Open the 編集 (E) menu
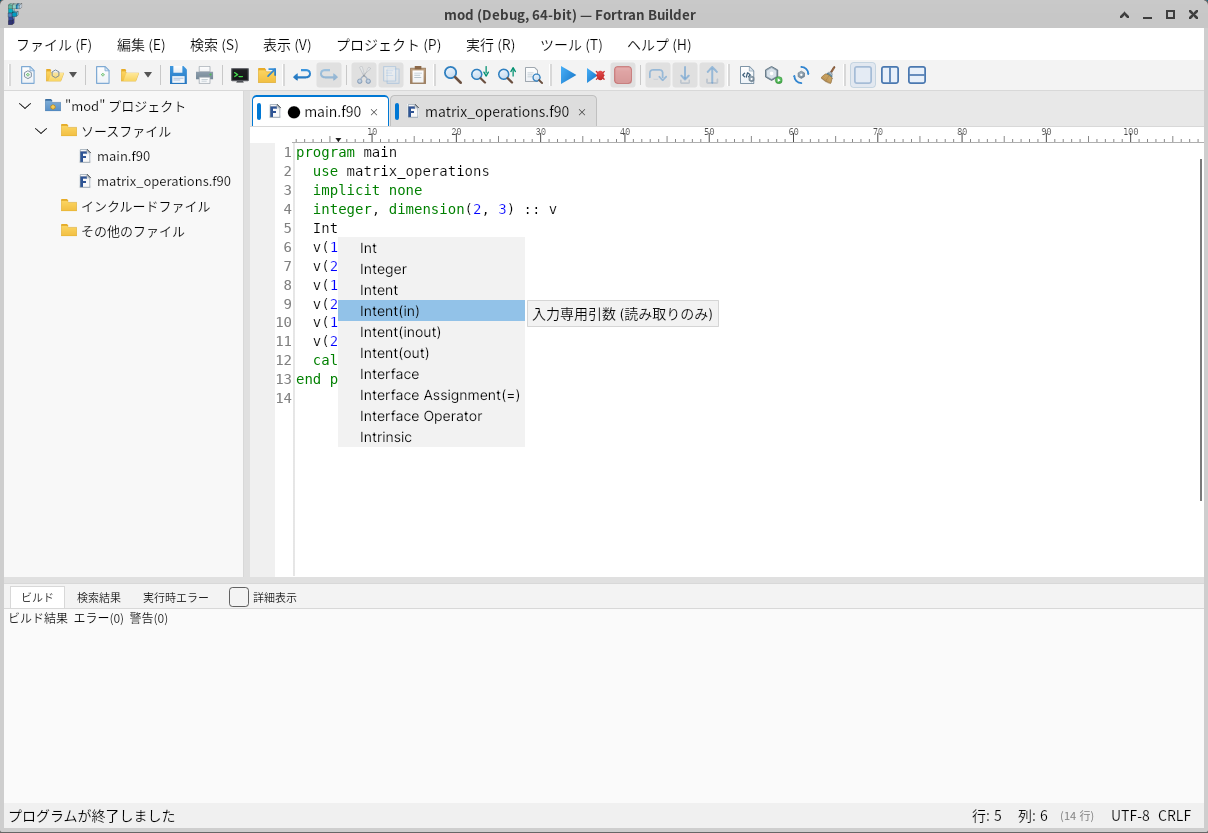The width and height of the screenshot is (1208, 833). coord(141,45)
